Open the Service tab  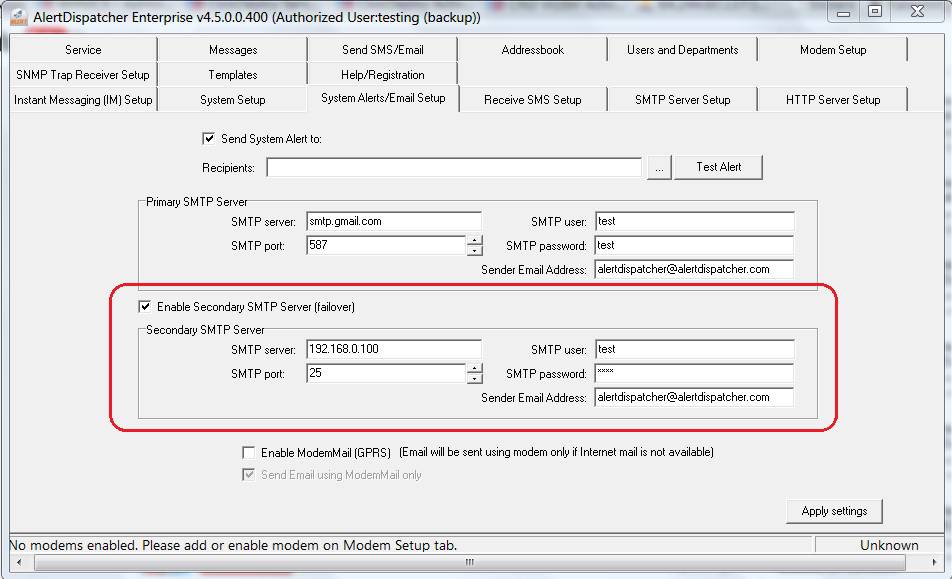pyautogui.click(x=83, y=50)
